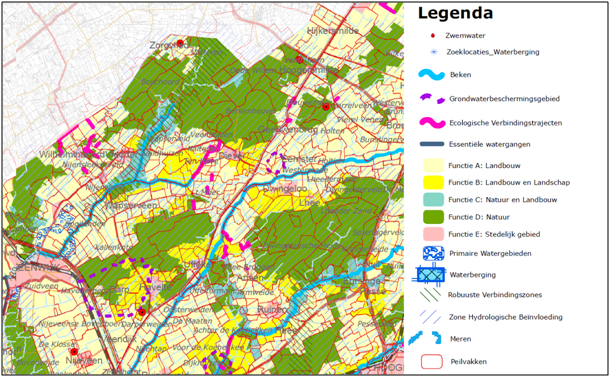Select the green Functie D: Natuur swatch
The image size is (611, 377).
pos(433,217)
